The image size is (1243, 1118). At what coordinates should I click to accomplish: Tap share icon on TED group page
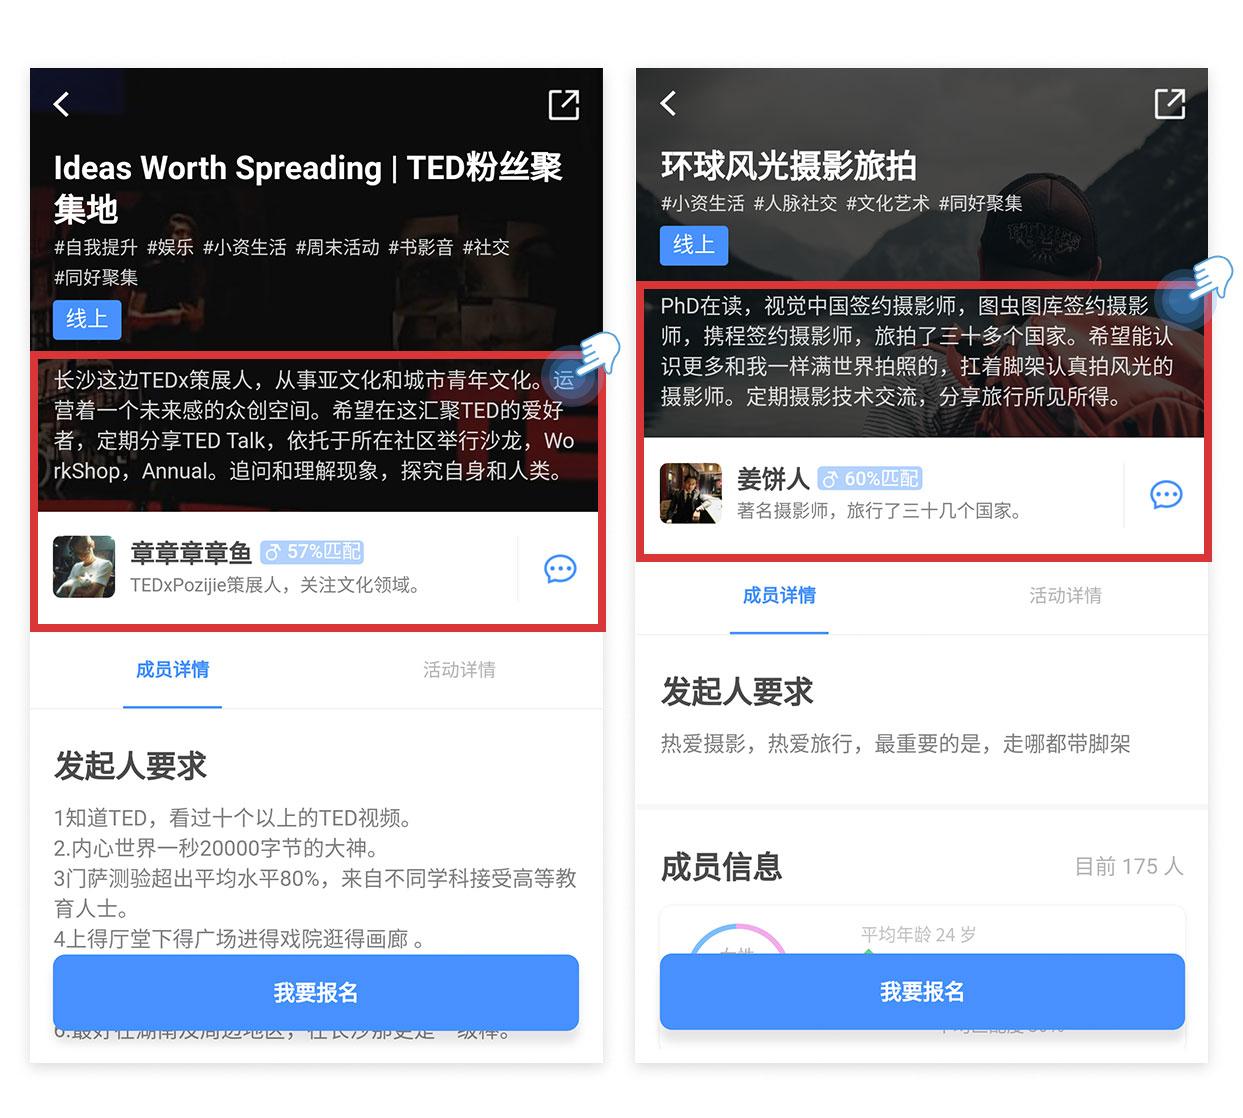(564, 104)
